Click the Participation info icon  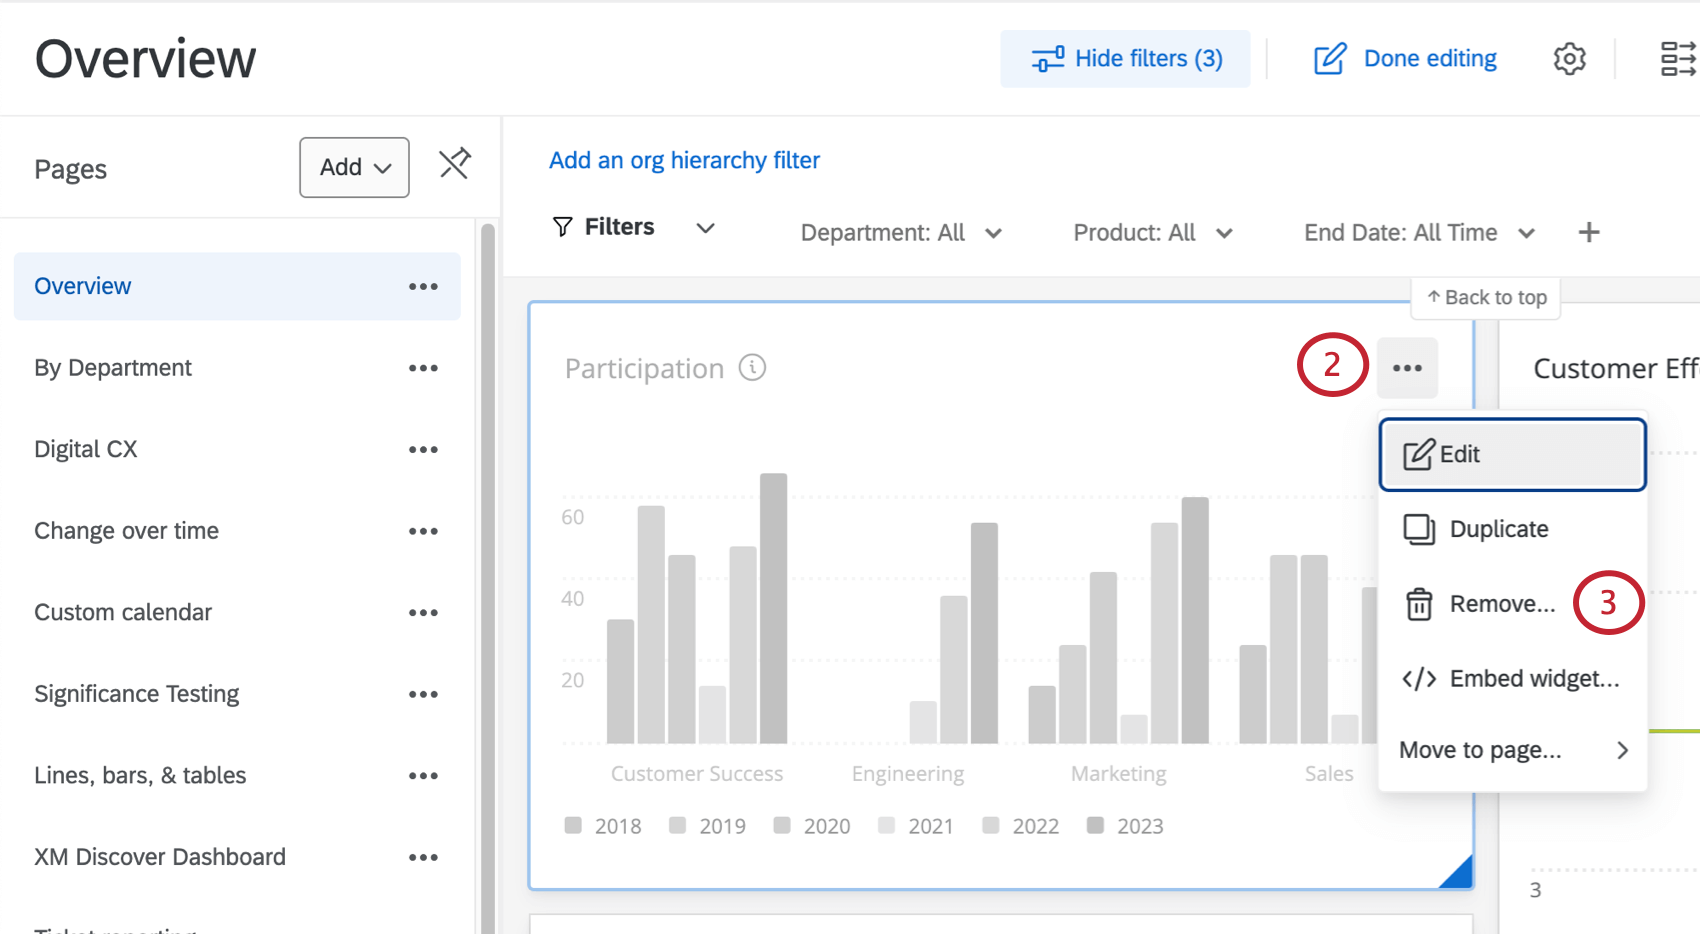point(752,368)
